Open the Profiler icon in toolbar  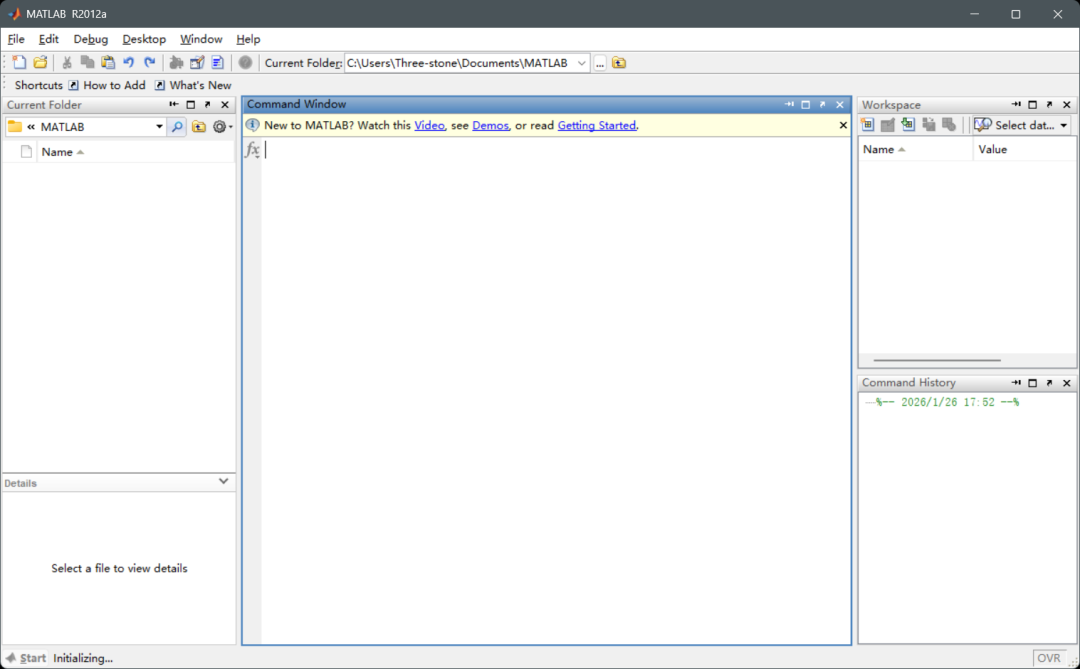point(218,63)
